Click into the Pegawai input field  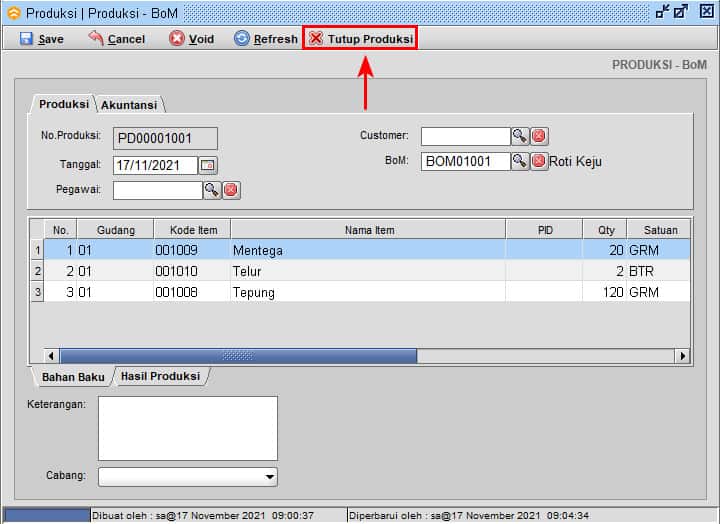[158, 190]
